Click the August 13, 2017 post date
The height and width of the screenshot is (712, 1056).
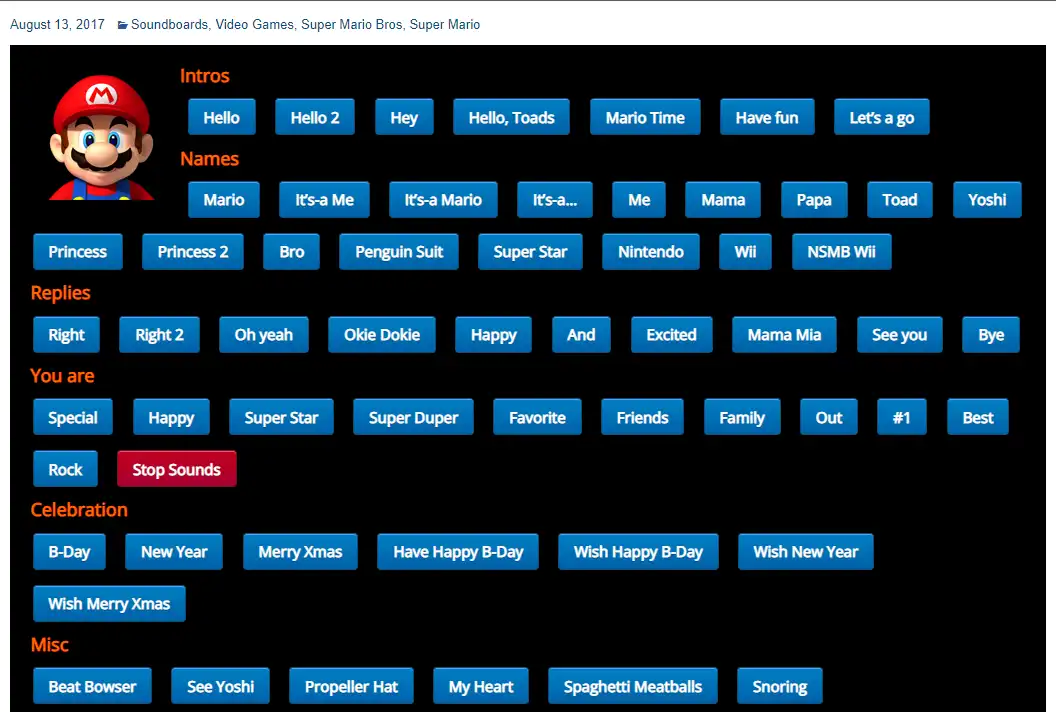(x=57, y=24)
